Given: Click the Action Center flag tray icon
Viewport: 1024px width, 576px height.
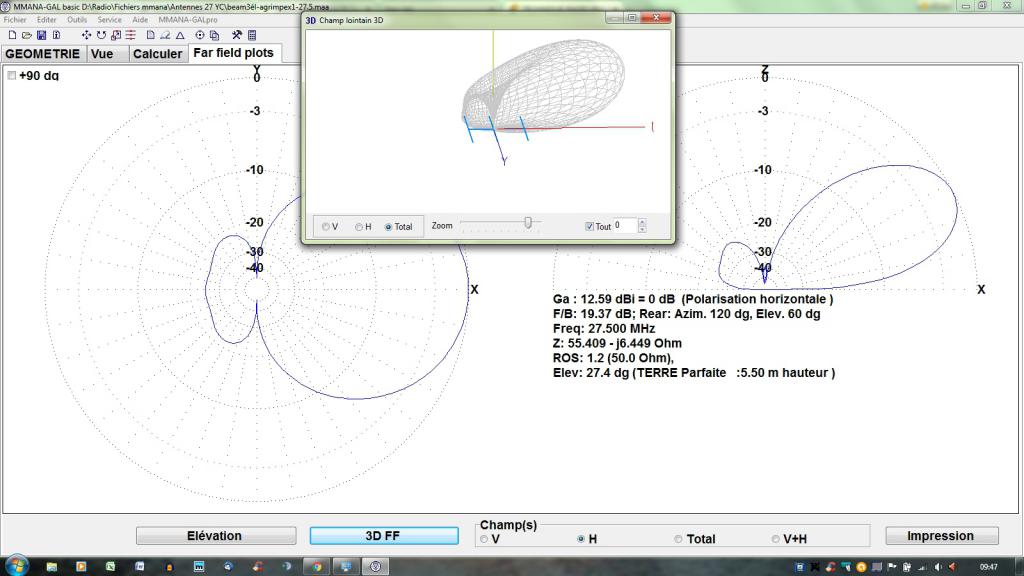Looking at the screenshot, I should click(892, 567).
